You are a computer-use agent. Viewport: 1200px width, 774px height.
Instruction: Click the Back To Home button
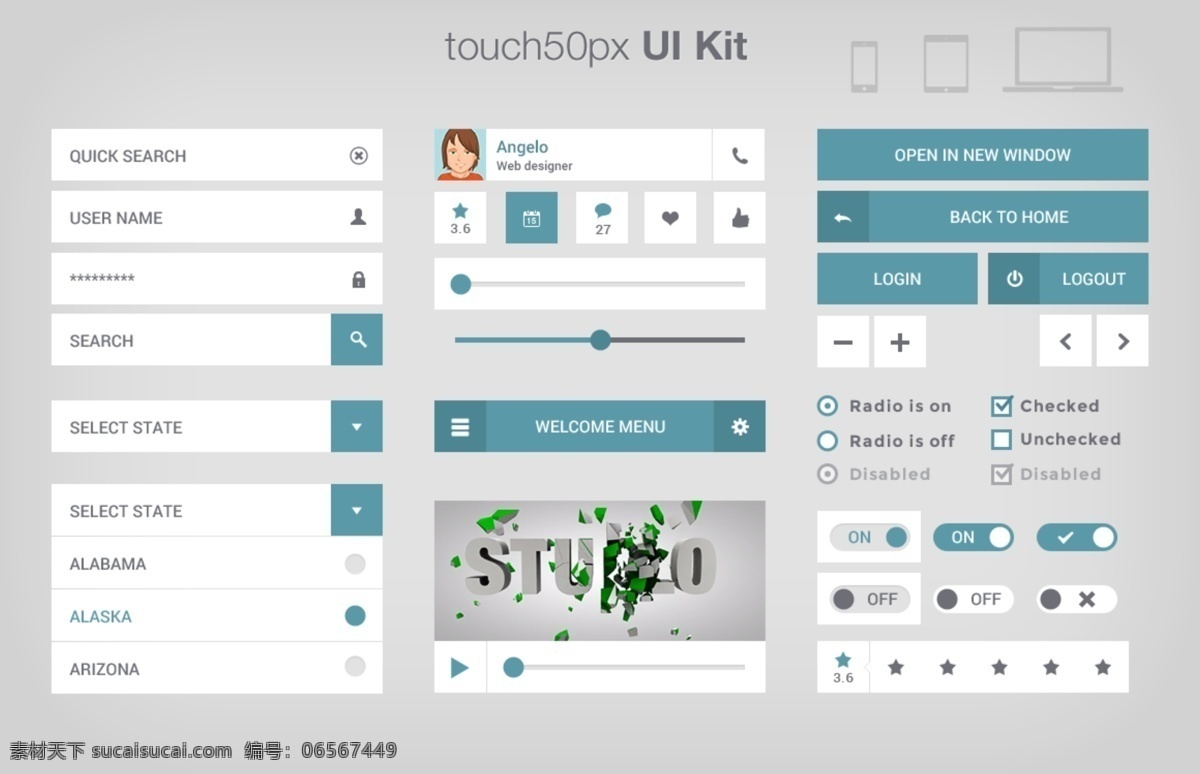[983, 217]
